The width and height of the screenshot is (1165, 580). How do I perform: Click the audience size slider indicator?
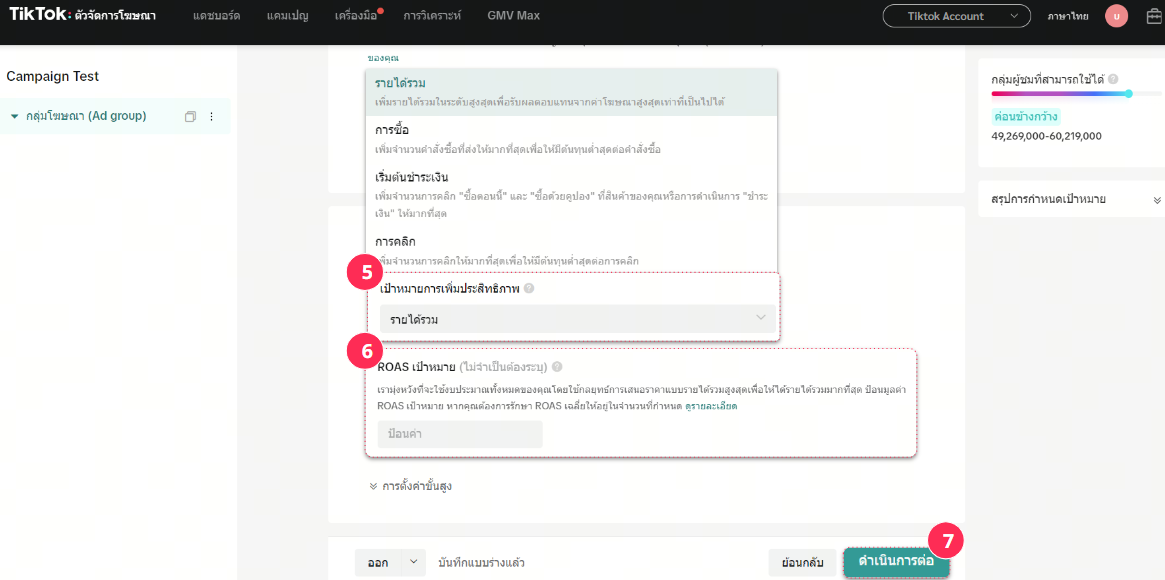tap(1129, 94)
